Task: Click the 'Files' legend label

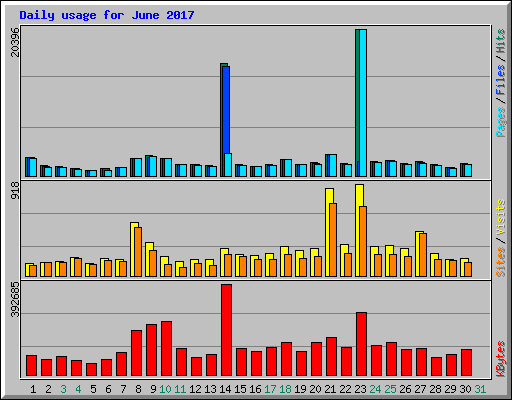Action: [501, 79]
